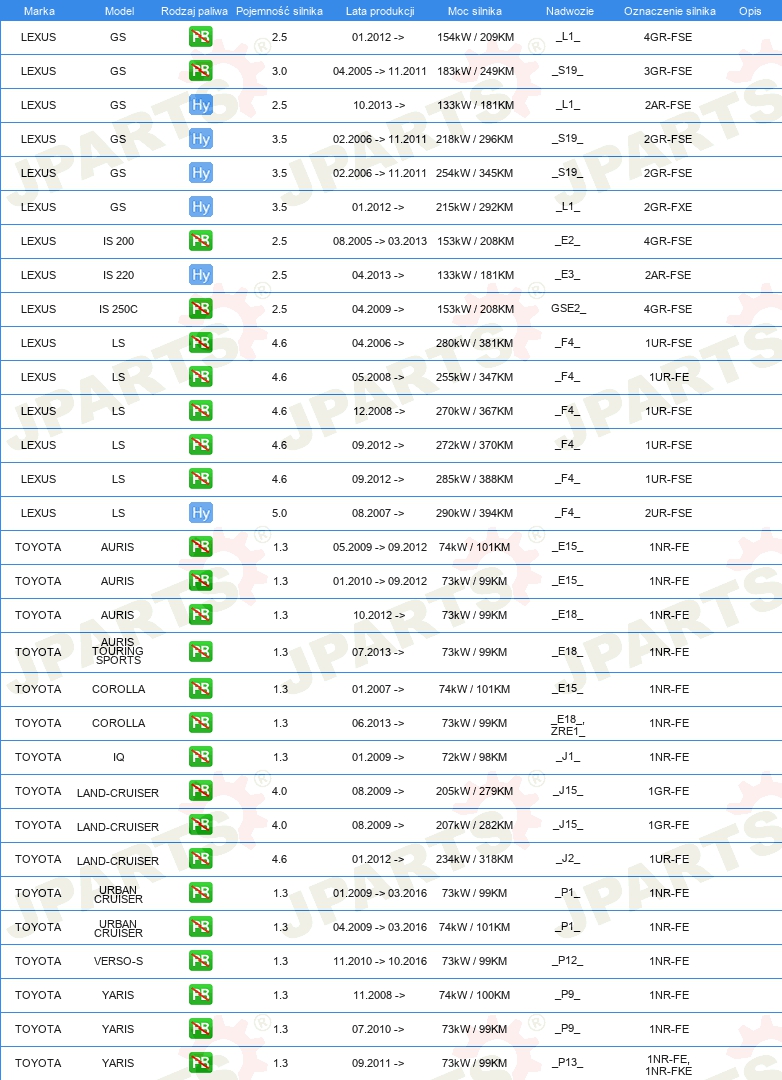
Task: Click the '72kW / 98KM' power cell
Action: coord(474,757)
